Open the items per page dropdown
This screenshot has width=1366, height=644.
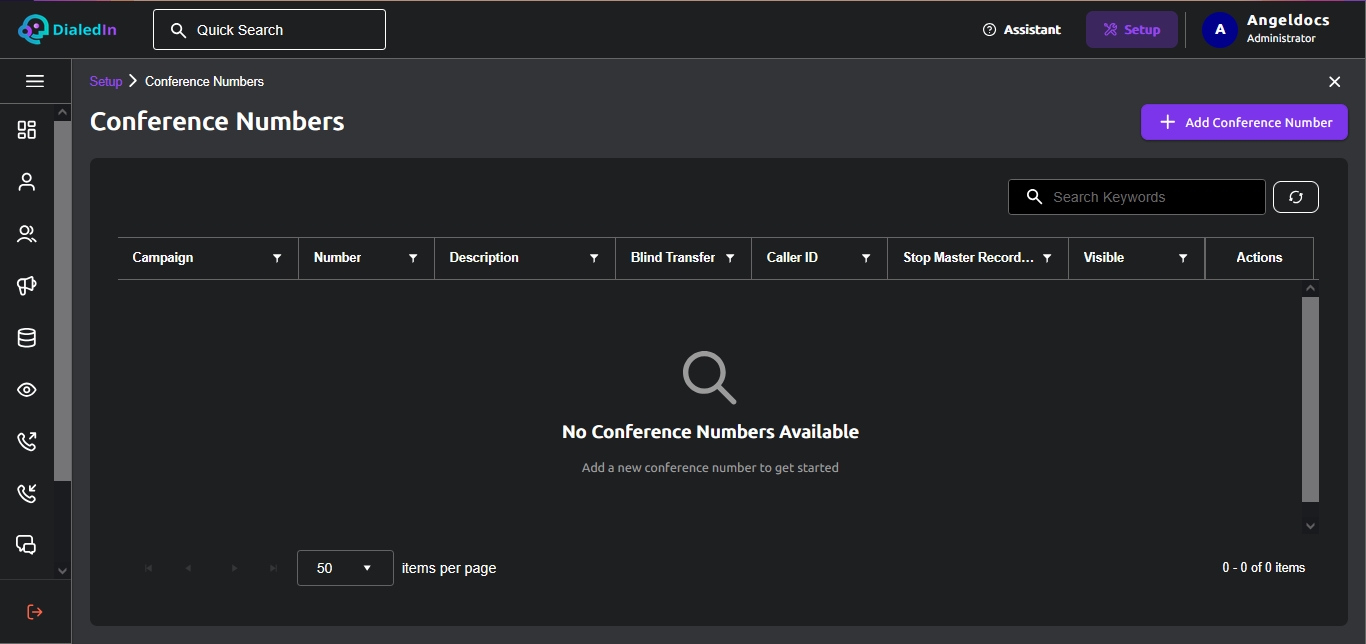coord(345,568)
